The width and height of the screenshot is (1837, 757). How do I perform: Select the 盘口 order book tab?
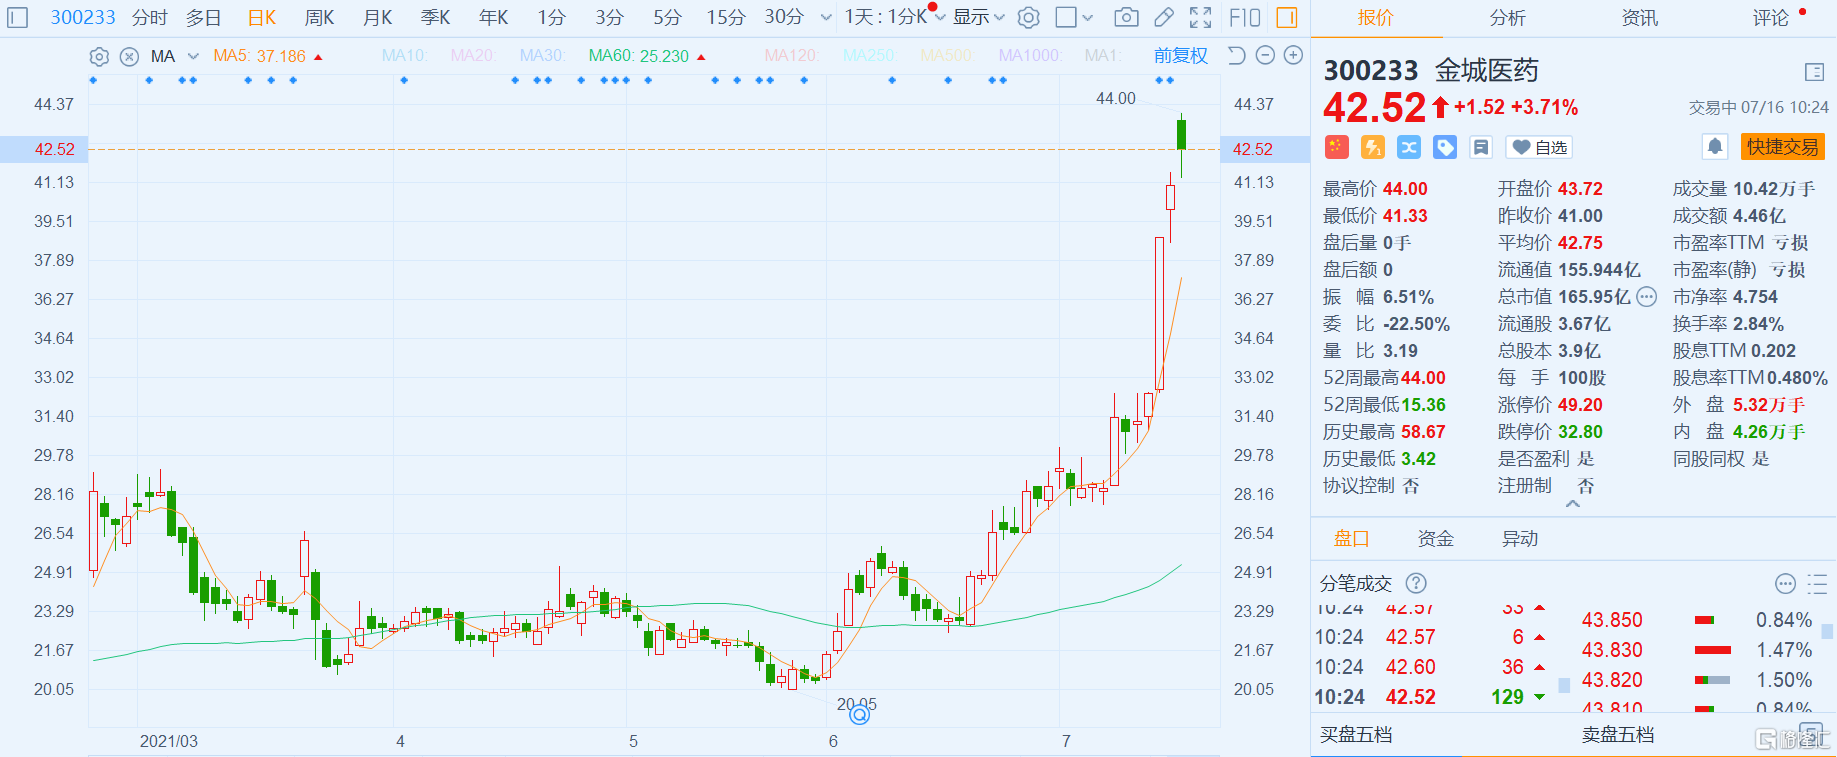(x=1351, y=539)
